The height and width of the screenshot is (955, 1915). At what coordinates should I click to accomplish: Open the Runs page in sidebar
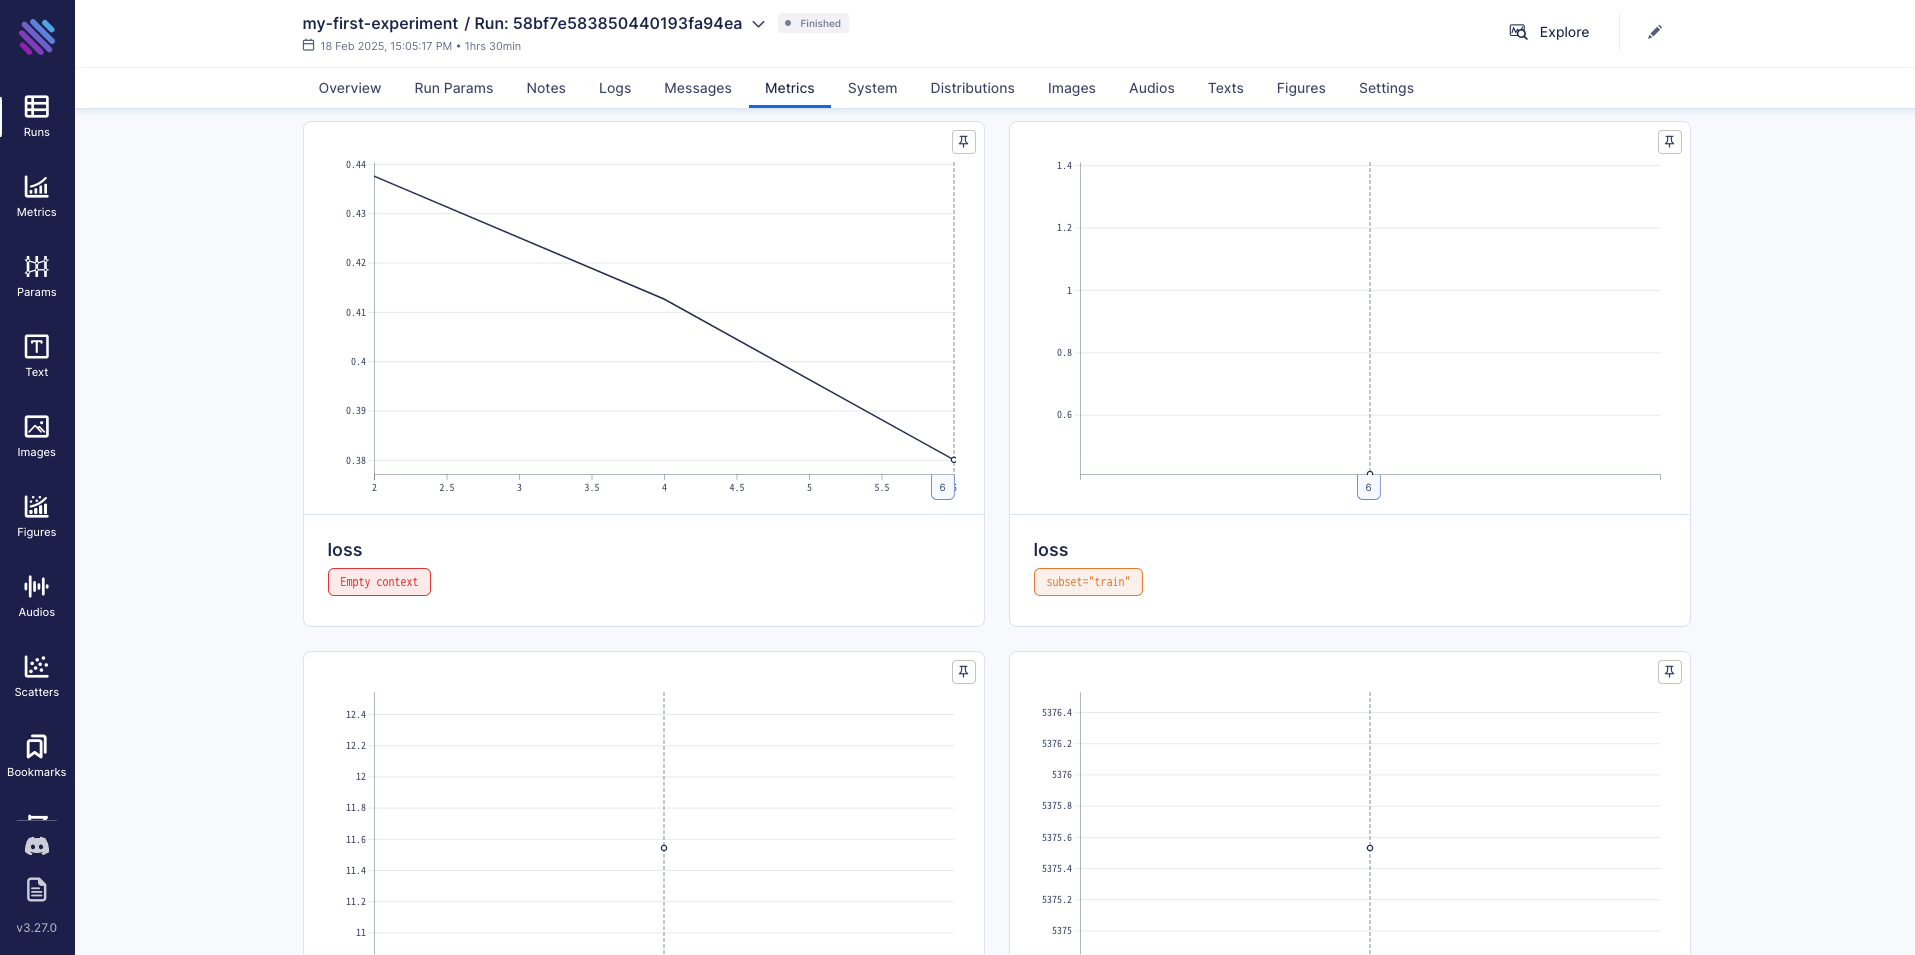[x=37, y=116]
